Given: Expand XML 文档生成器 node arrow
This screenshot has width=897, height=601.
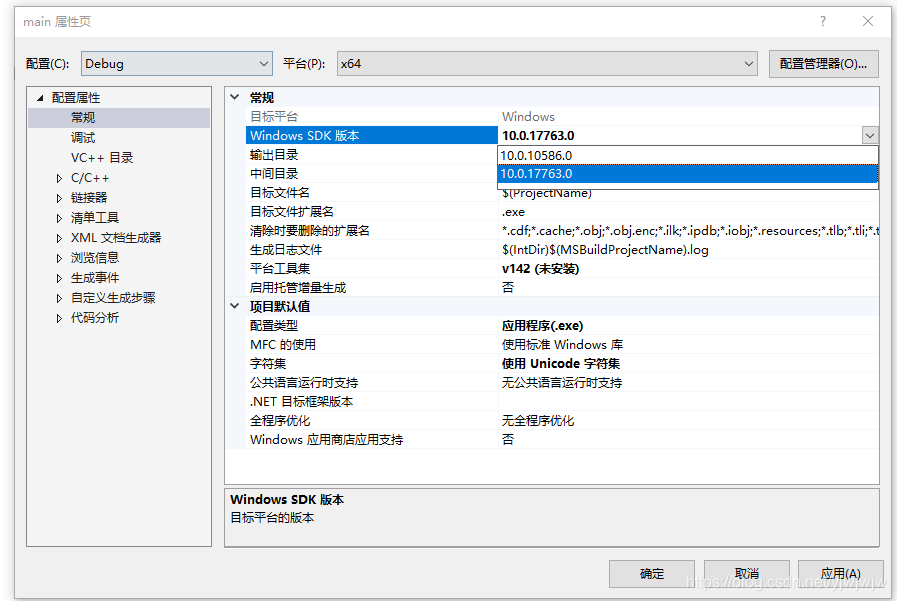Looking at the screenshot, I should 59,238.
